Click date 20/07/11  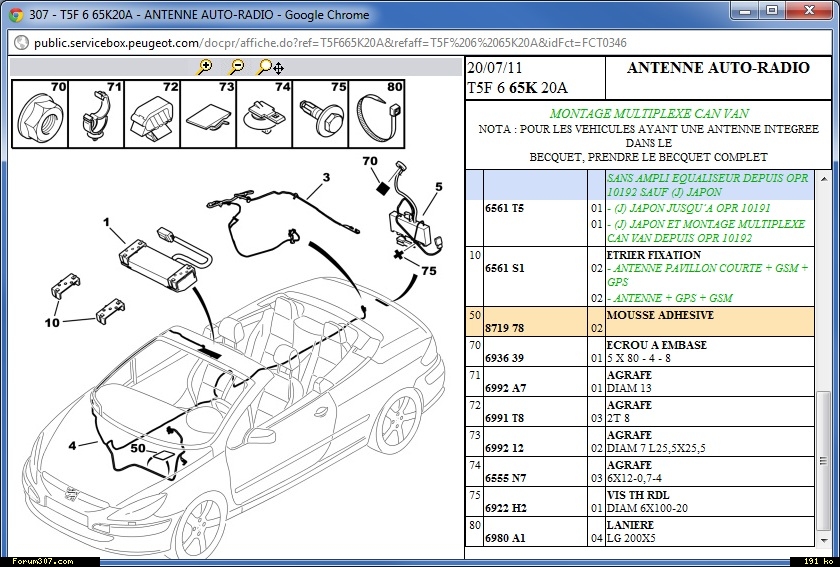pyautogui.click(x=494, y=68)
